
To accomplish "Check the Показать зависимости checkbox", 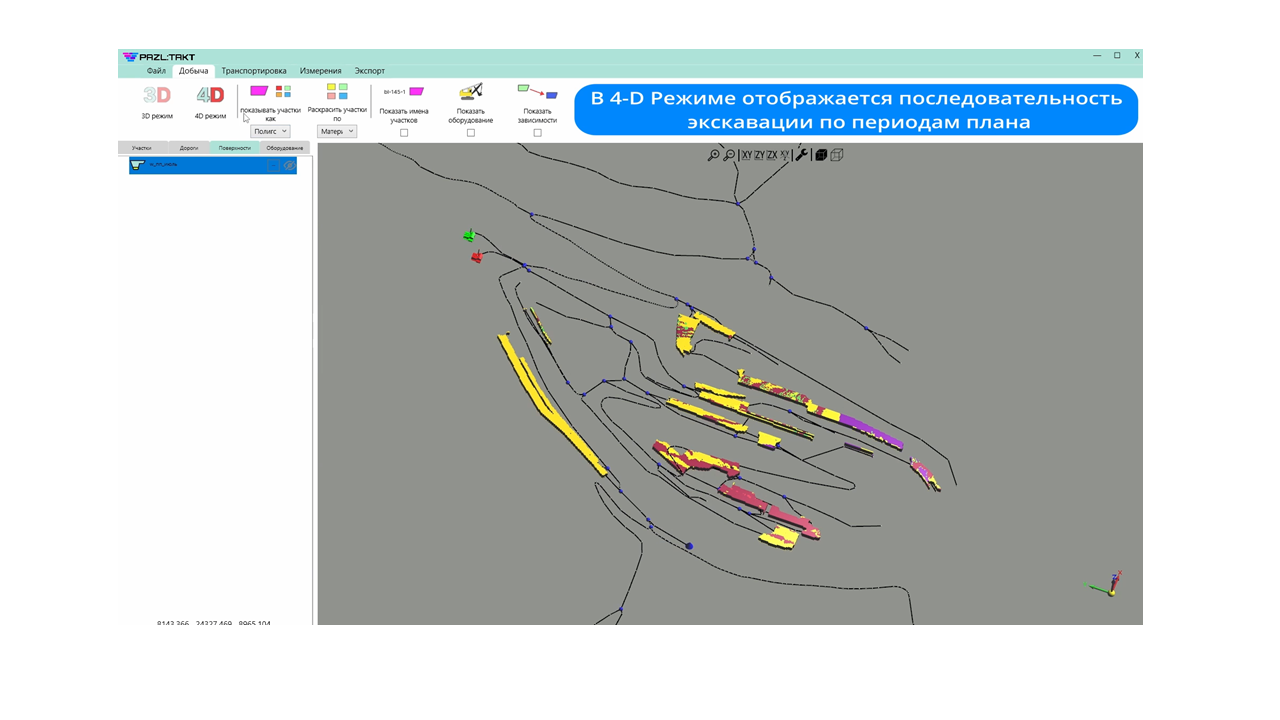I will 537,133.
